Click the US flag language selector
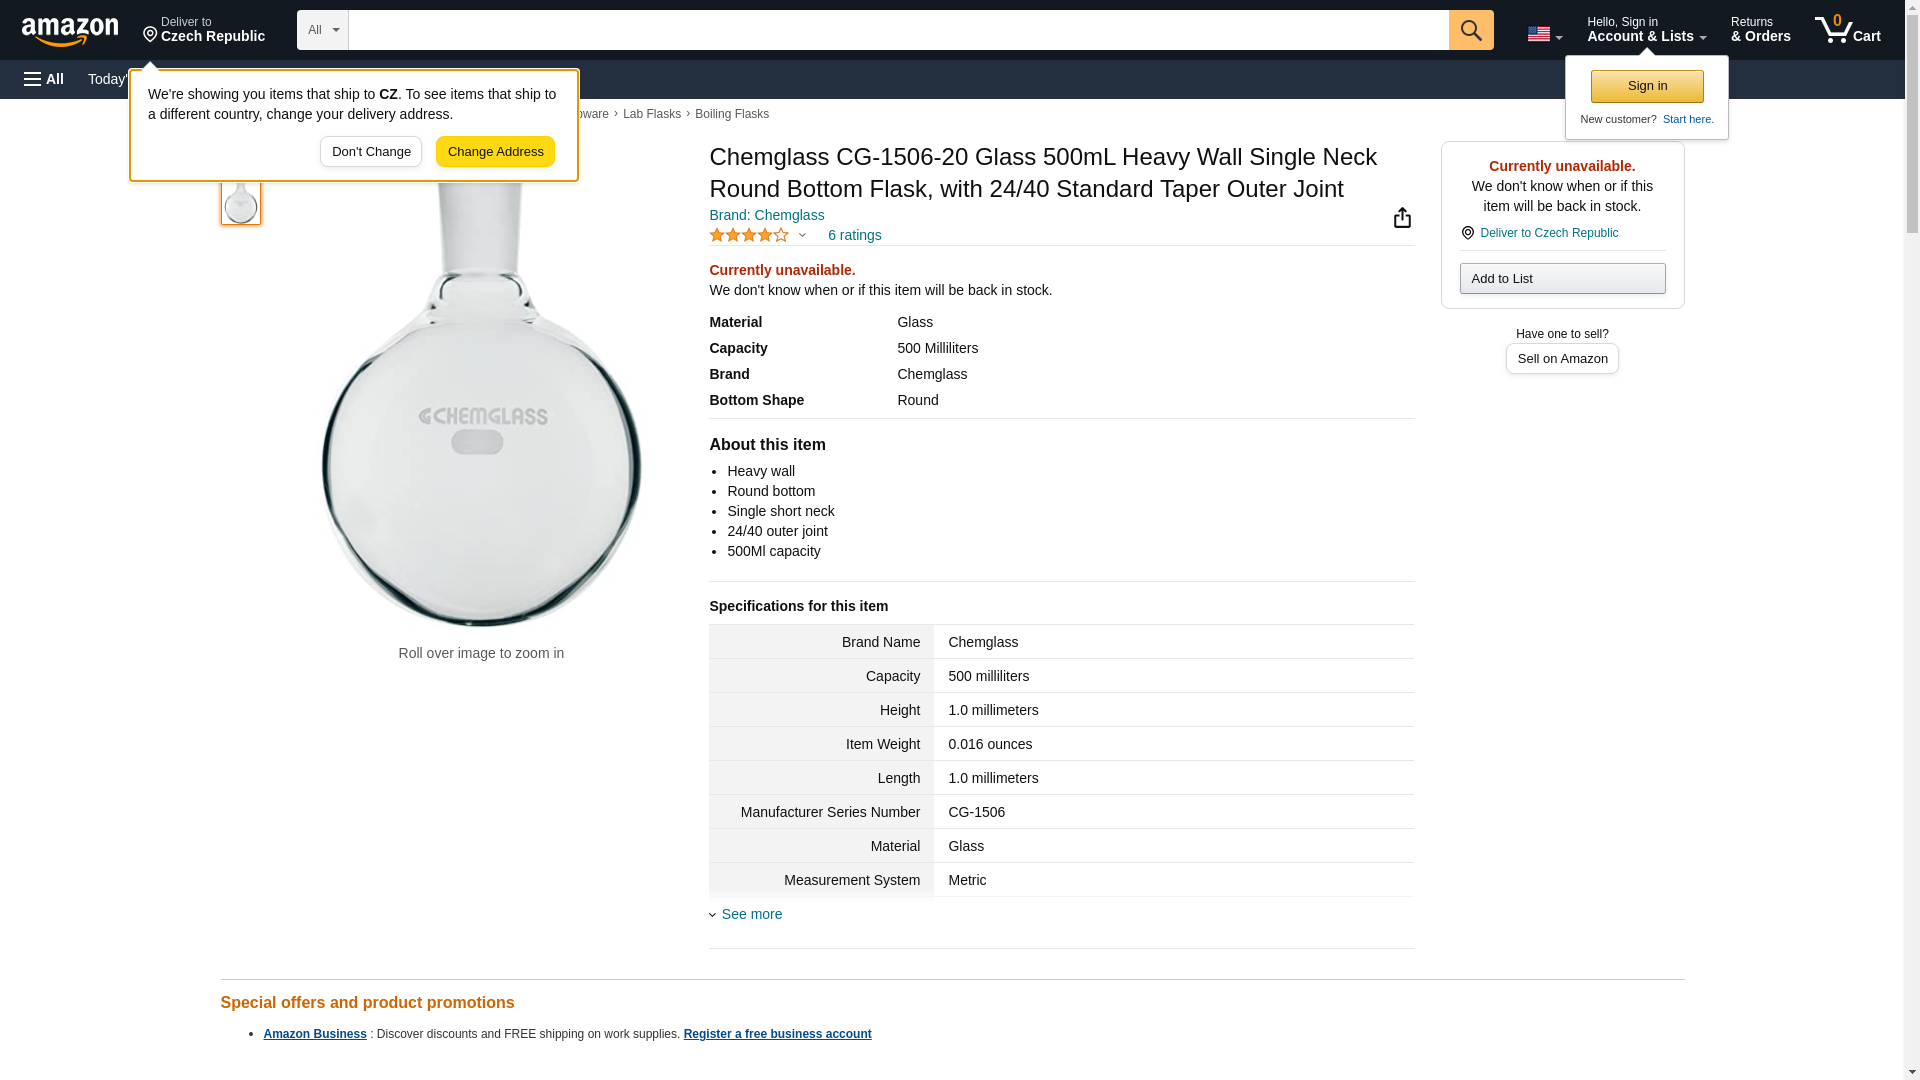This screenshot has width=1920, height=1080. point(1544,34)
